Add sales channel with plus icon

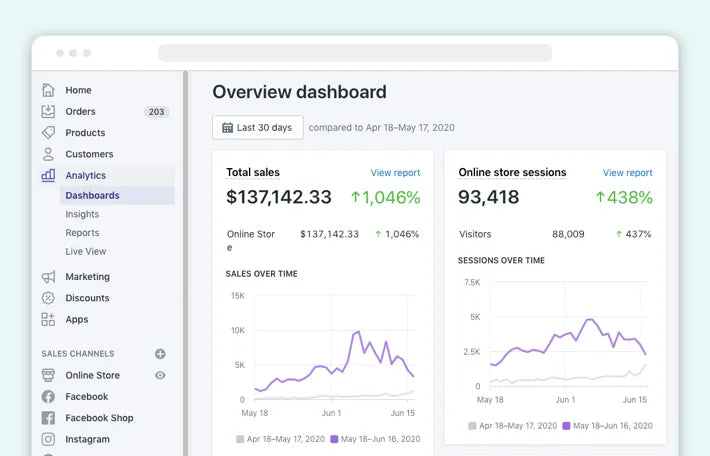(x=160, y=354)
